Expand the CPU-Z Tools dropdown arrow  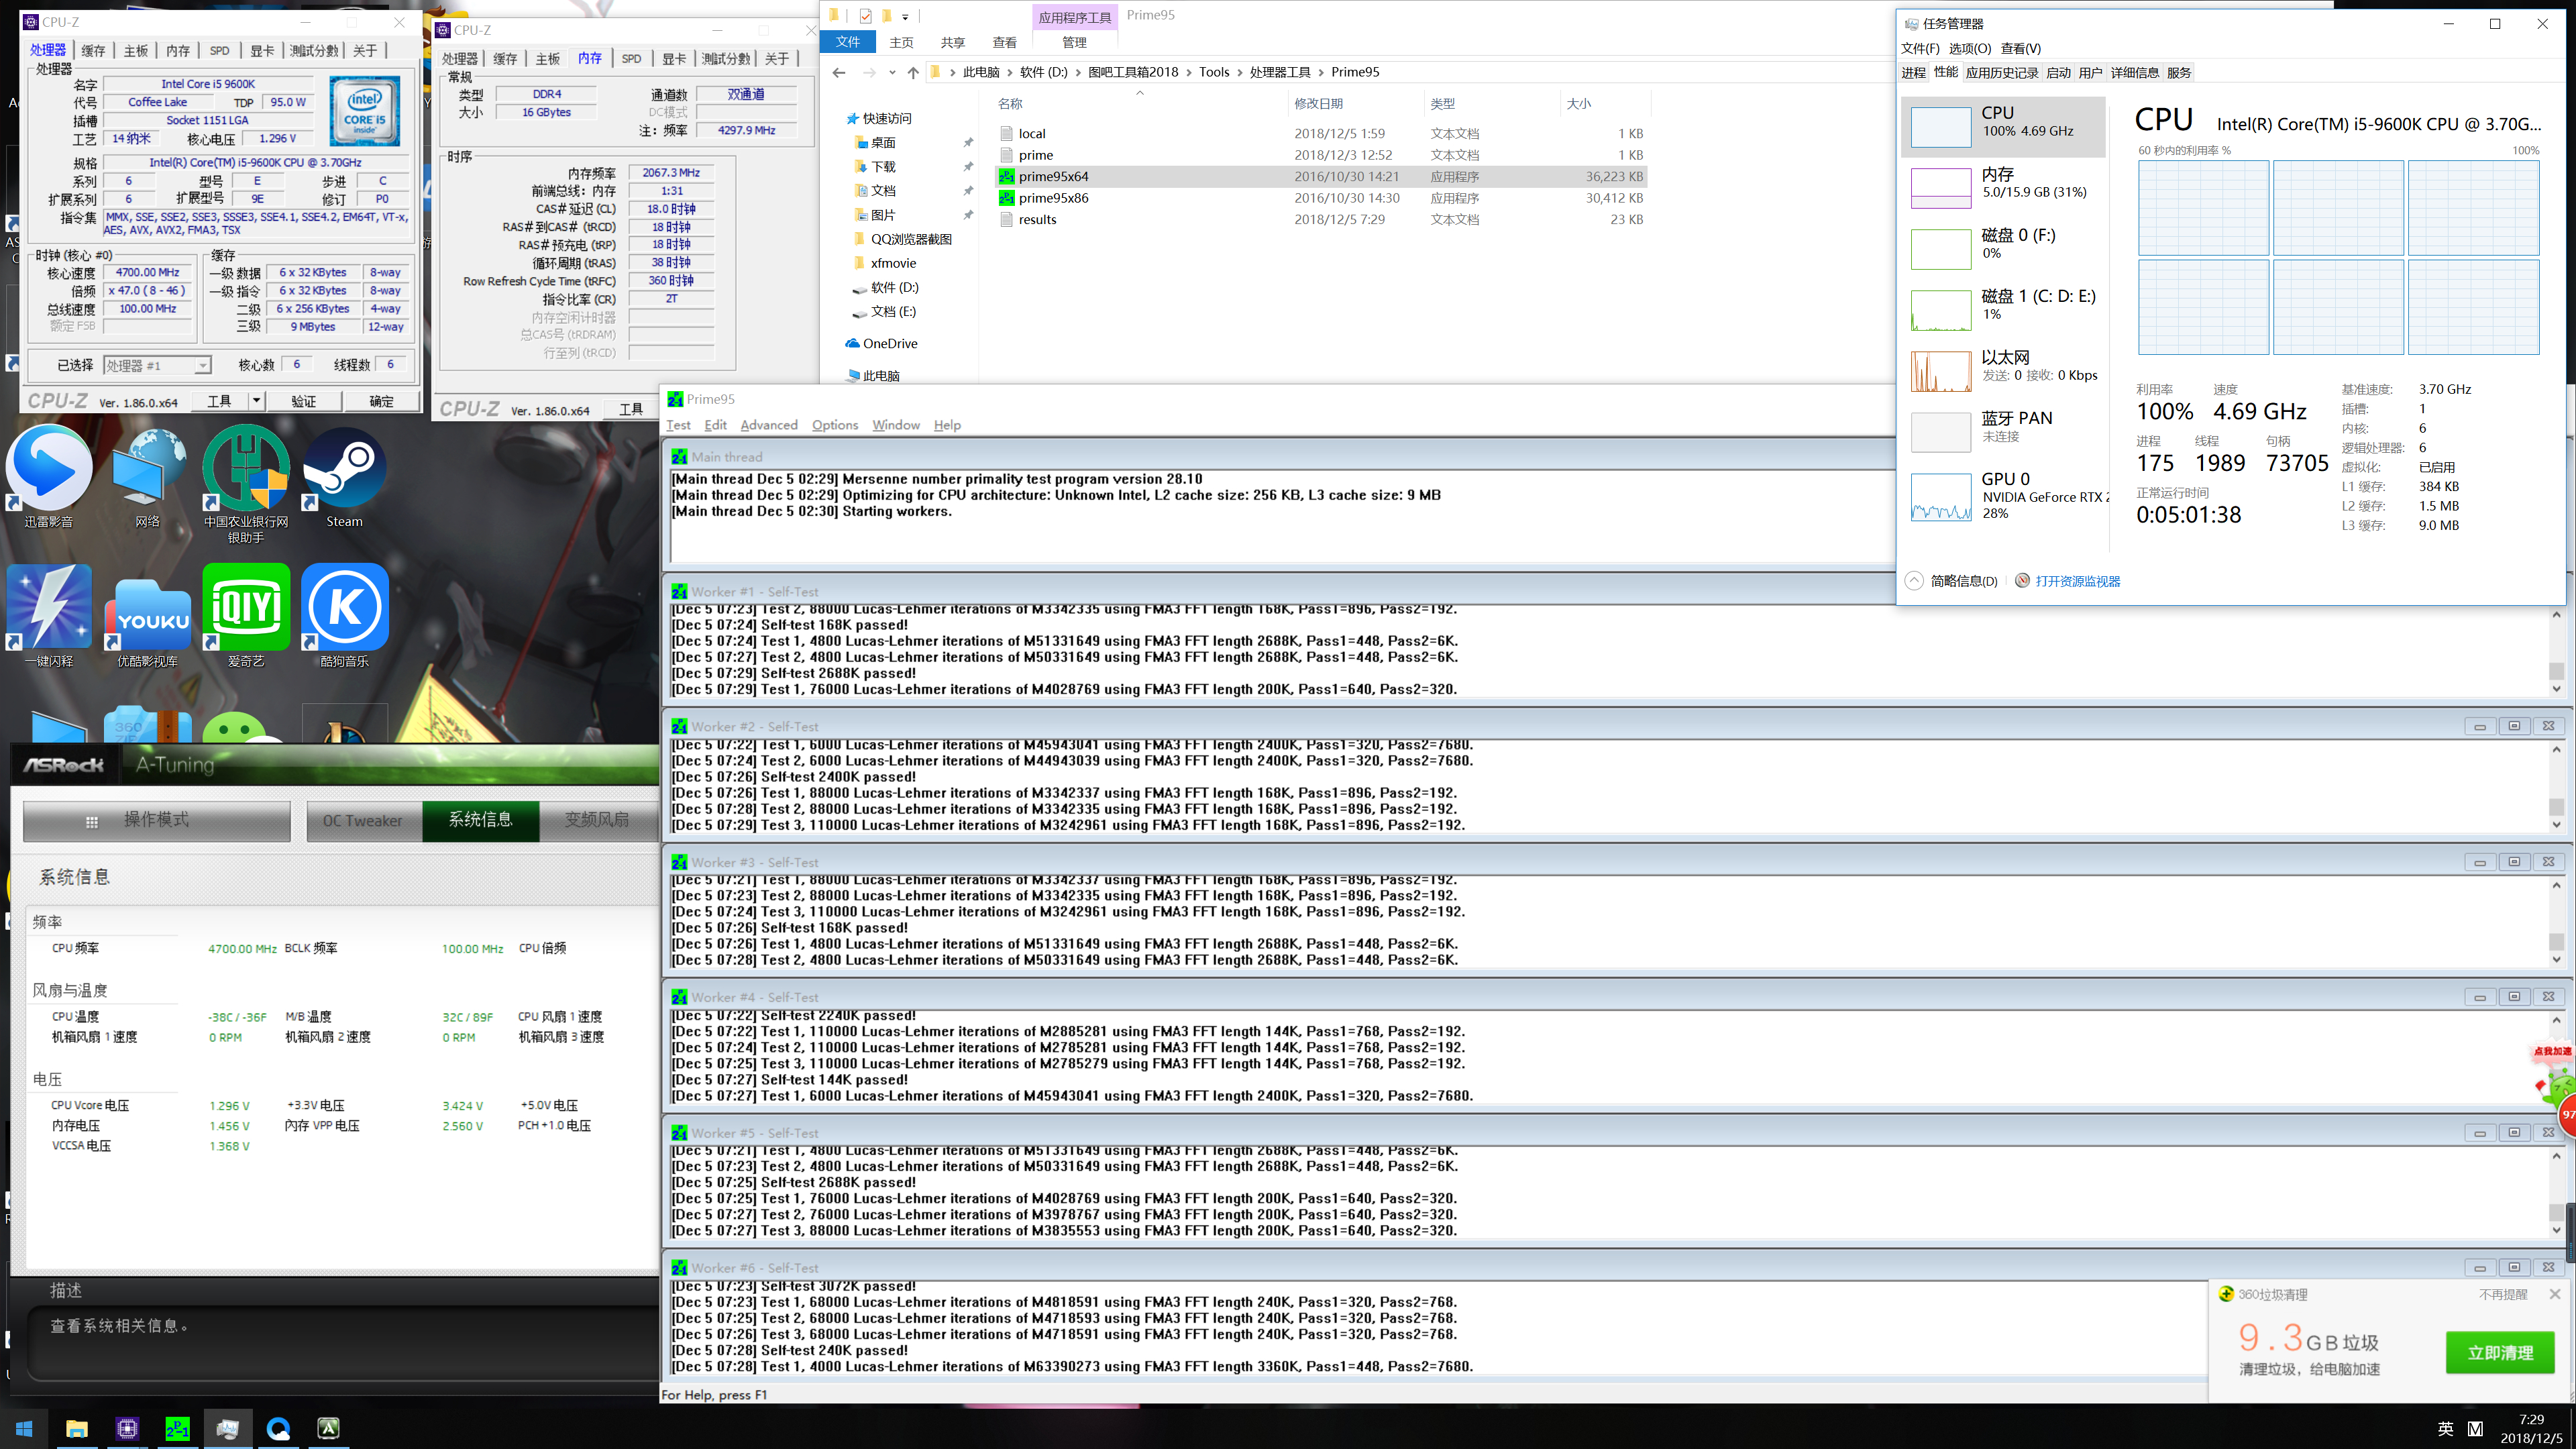[256, 401]
